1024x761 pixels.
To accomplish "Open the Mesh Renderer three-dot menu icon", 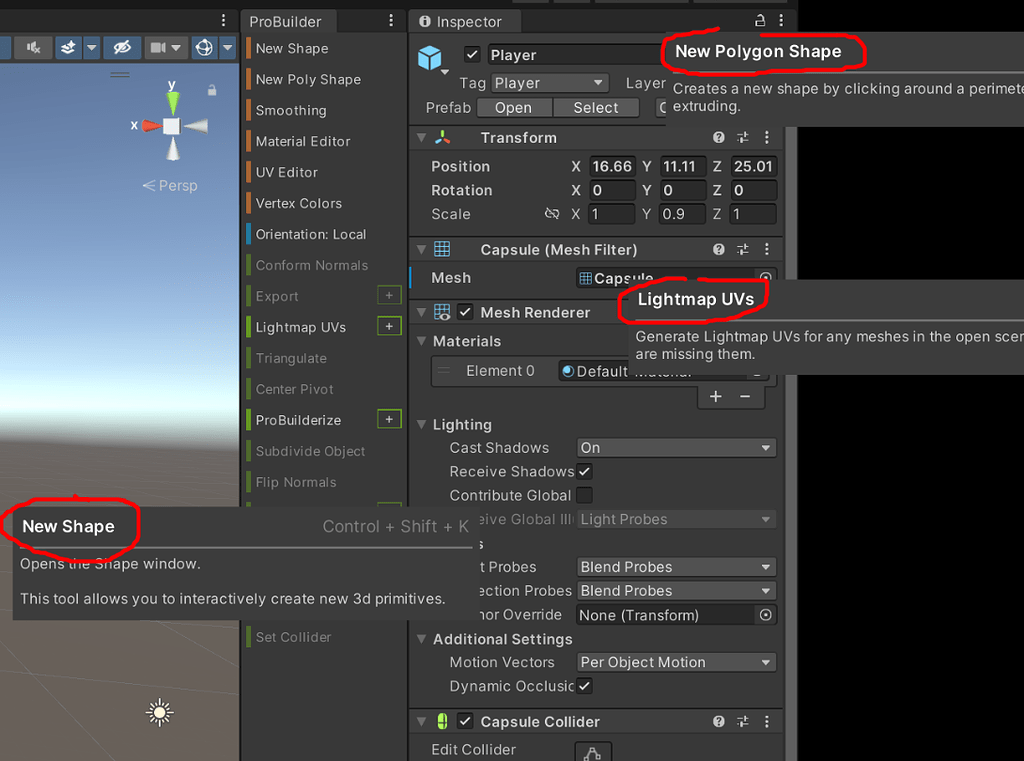I will coord(766,312).
